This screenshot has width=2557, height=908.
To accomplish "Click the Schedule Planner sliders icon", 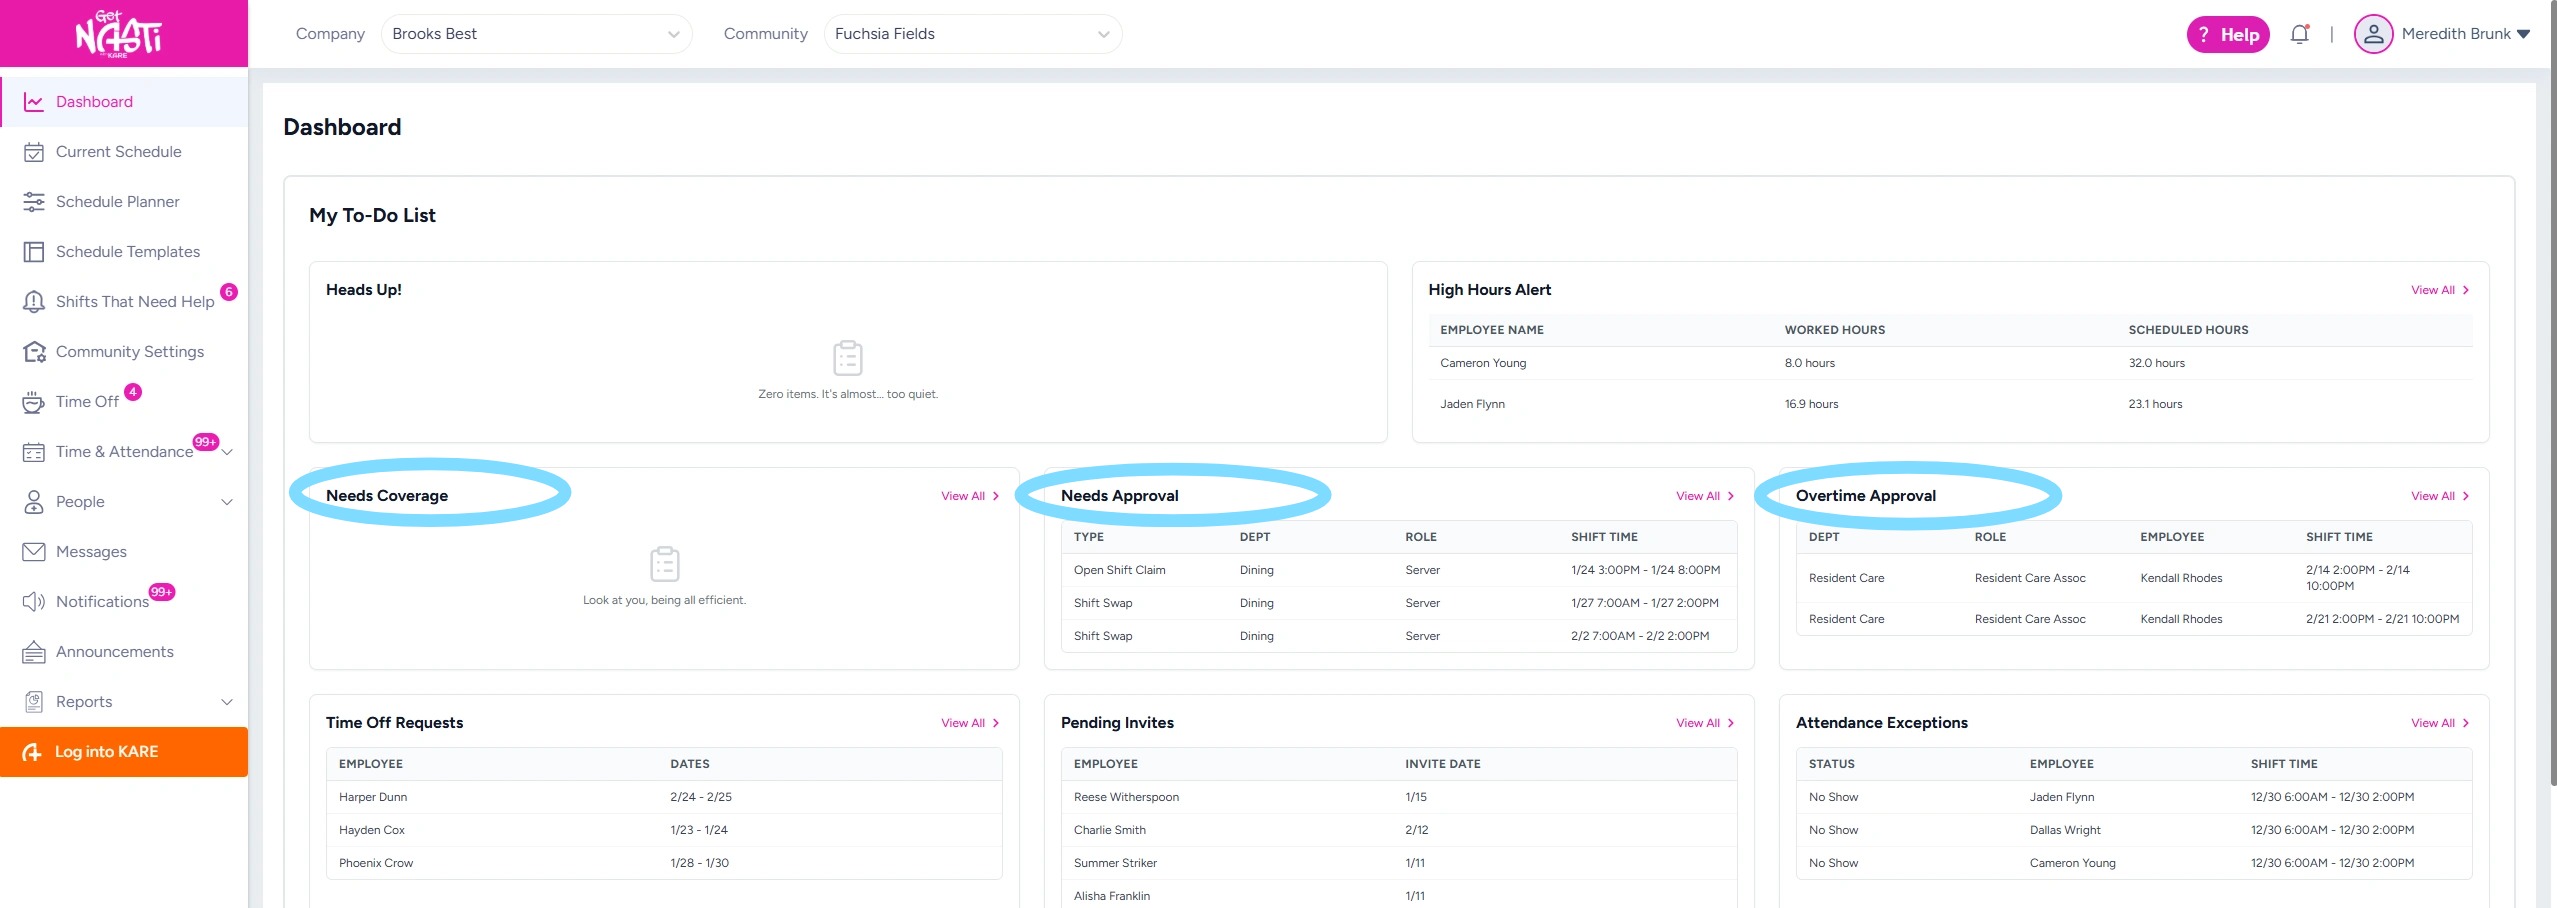I will tap(34, 202).
